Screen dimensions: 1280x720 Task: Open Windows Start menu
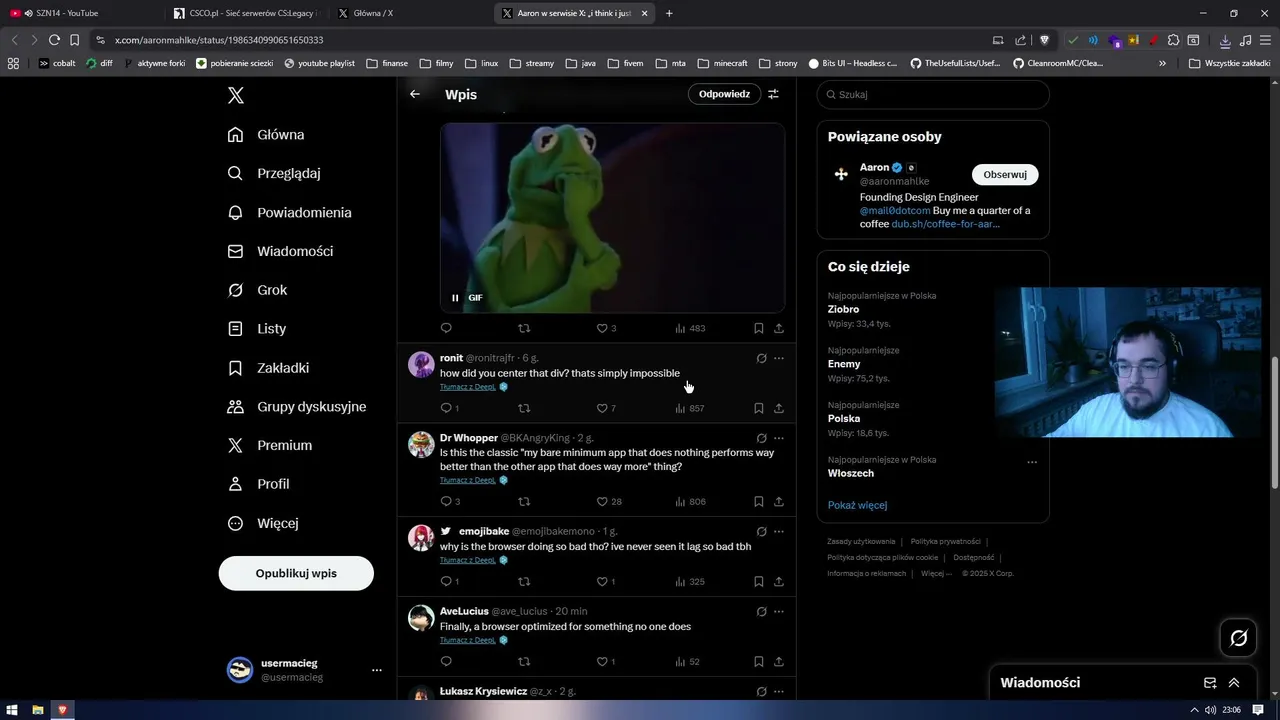click(x=12, y=710)
